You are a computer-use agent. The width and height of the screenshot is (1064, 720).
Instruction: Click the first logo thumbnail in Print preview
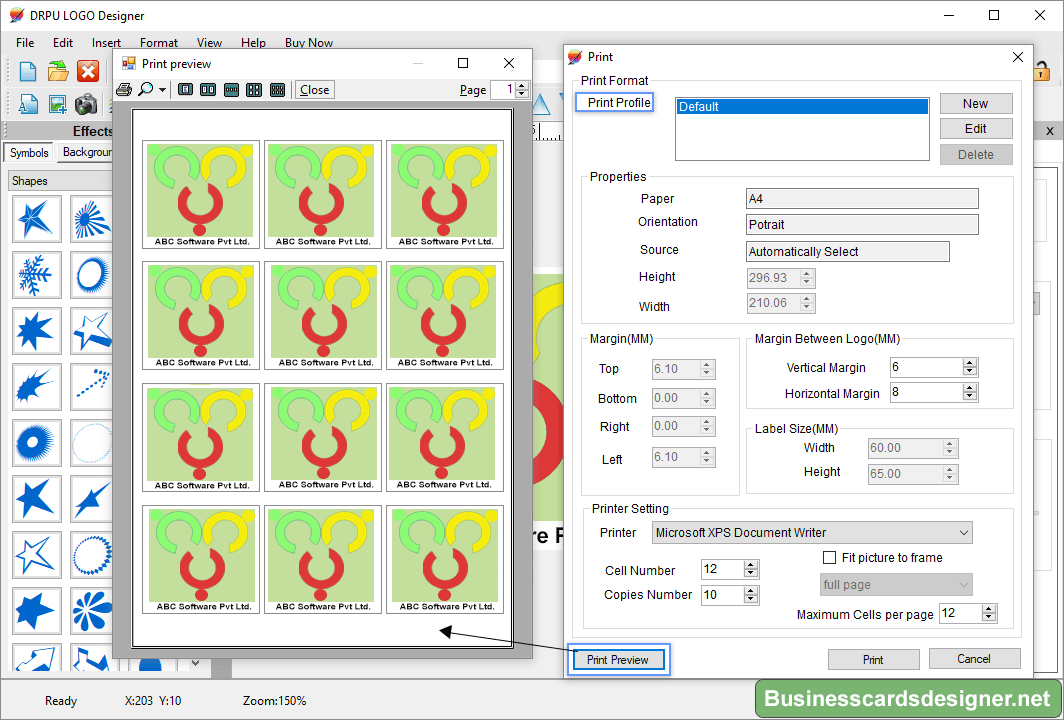pos(201,194)
